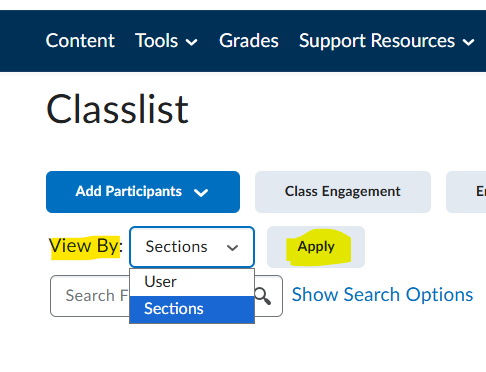Click the magnifying glass search icon

[x=263, y=296]
